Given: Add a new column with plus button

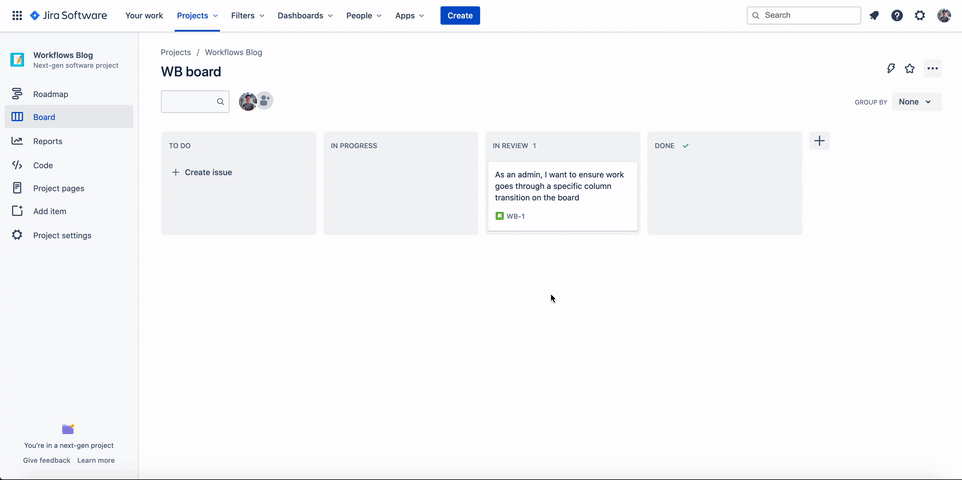Looking at the screenshot, I should click(x=819, y=141).
